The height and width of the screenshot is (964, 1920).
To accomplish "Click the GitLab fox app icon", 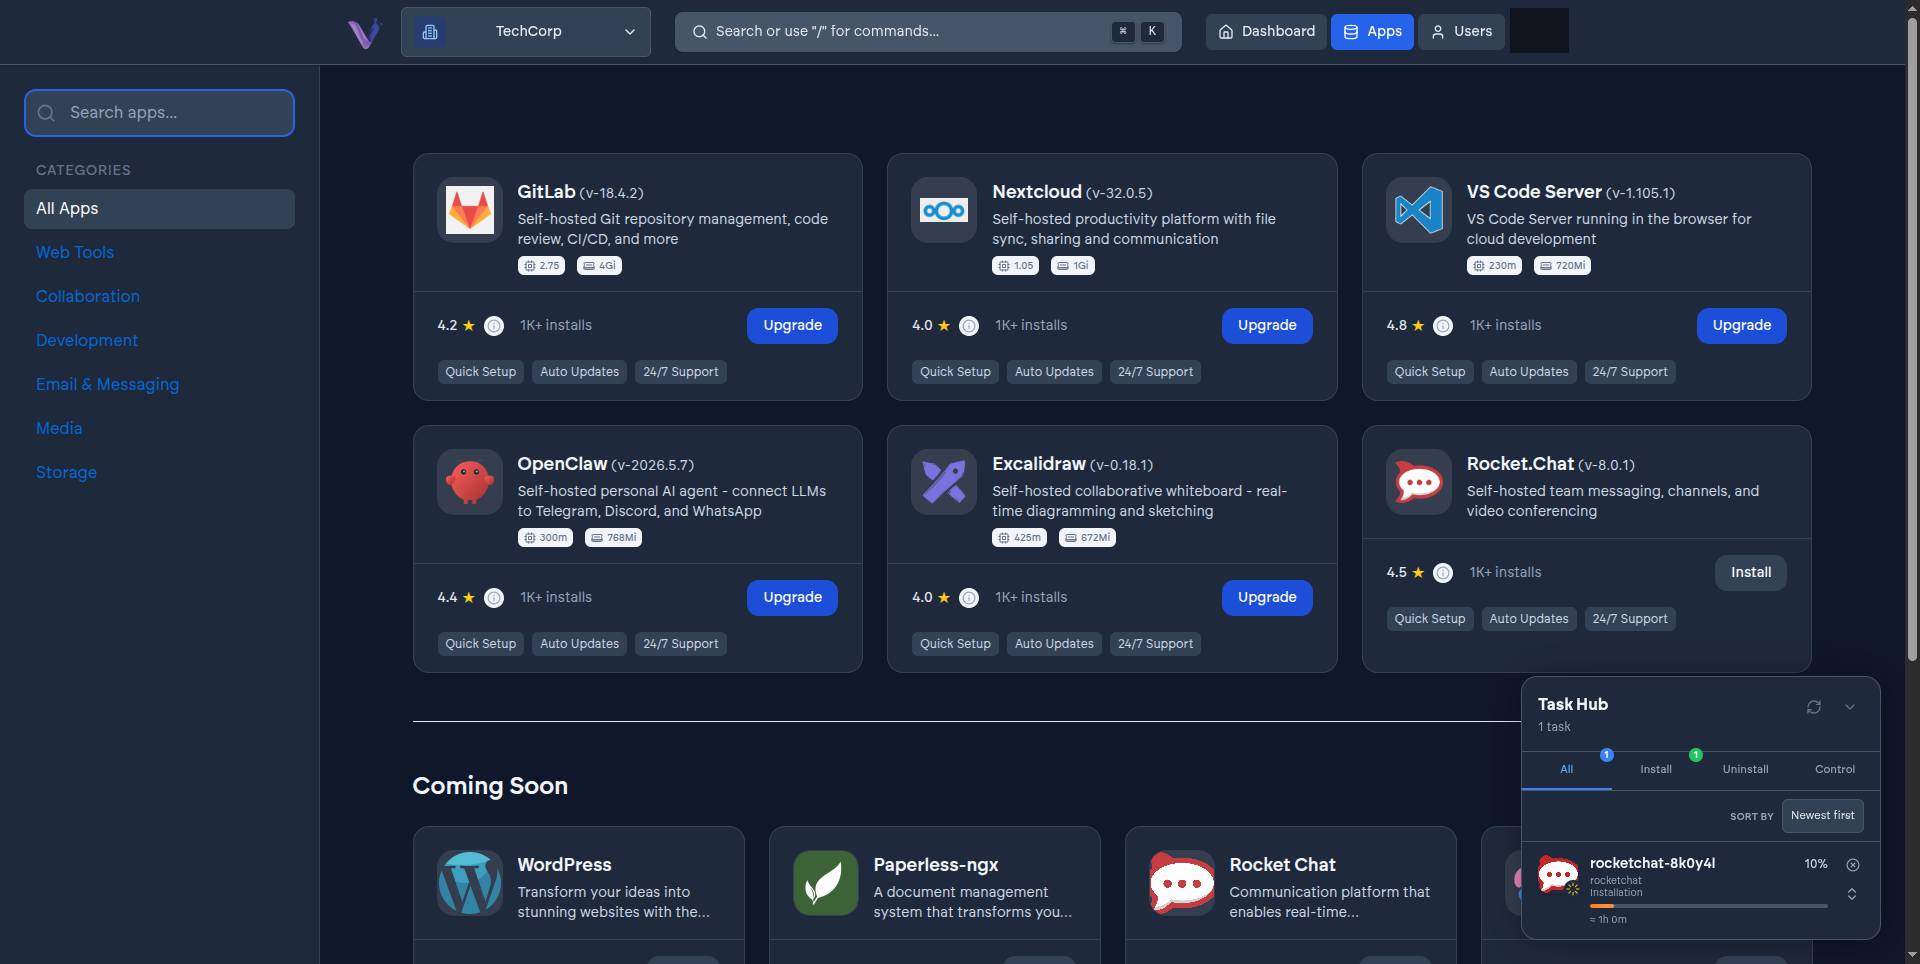I will [470, 210].
